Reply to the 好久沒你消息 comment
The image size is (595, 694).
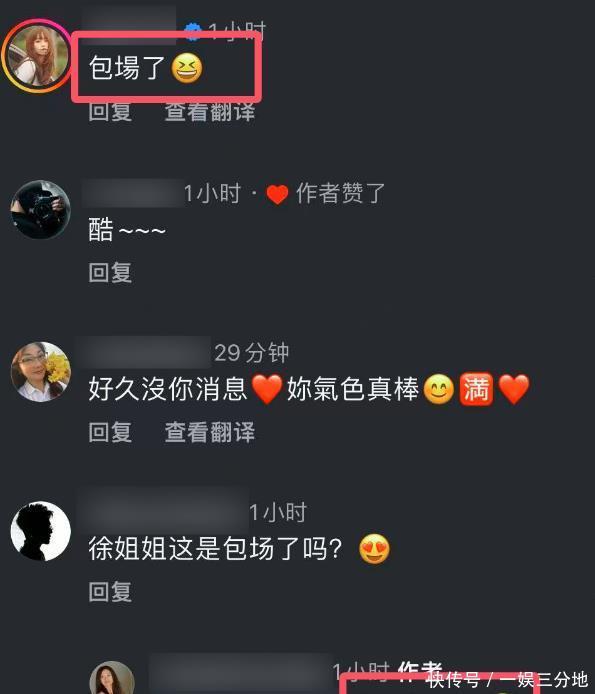click(110, 432)
